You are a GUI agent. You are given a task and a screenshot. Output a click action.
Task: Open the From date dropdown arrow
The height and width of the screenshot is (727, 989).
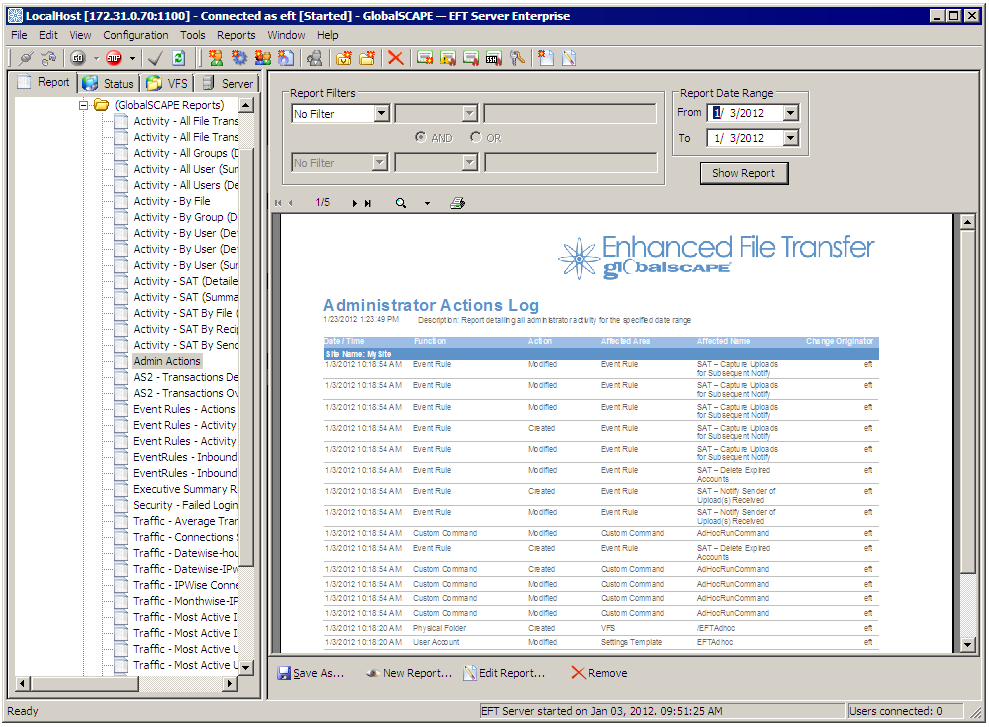coord(790,113)
